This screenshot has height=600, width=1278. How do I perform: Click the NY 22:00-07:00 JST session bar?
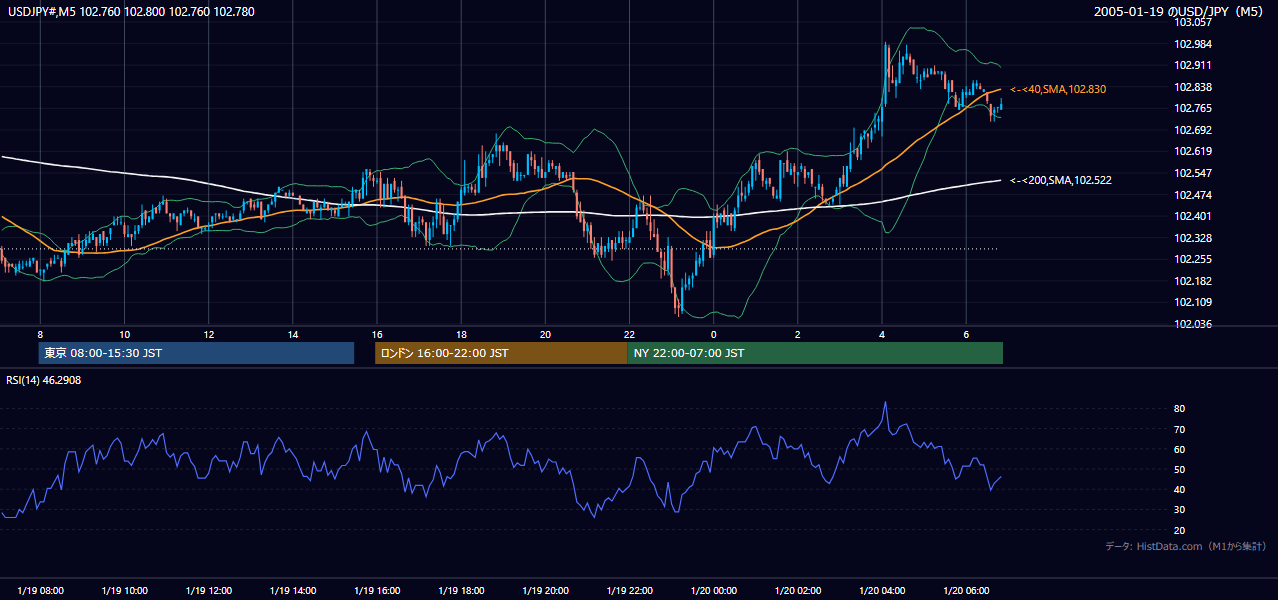[815, 353]
